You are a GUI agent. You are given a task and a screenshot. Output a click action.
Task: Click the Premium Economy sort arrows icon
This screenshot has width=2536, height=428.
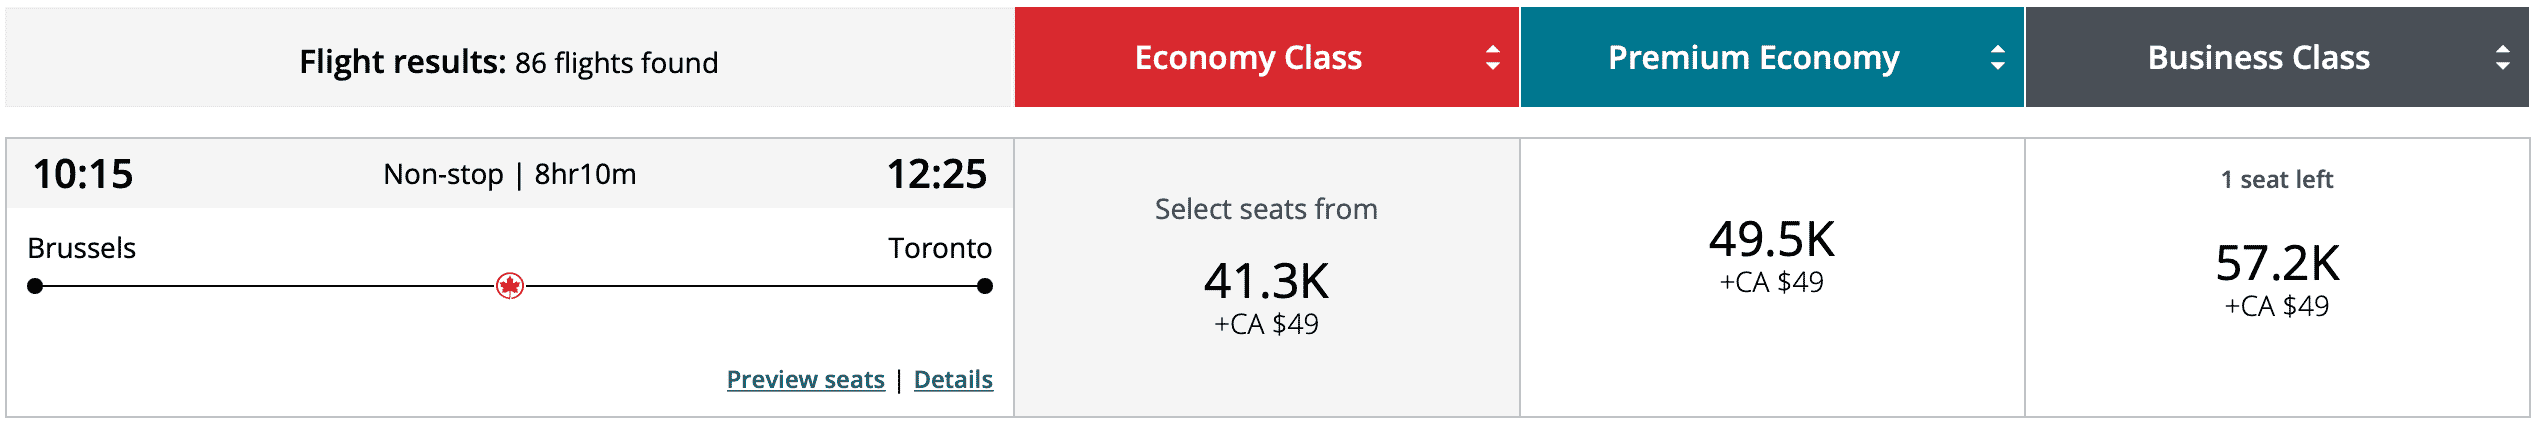(1997, 58)
